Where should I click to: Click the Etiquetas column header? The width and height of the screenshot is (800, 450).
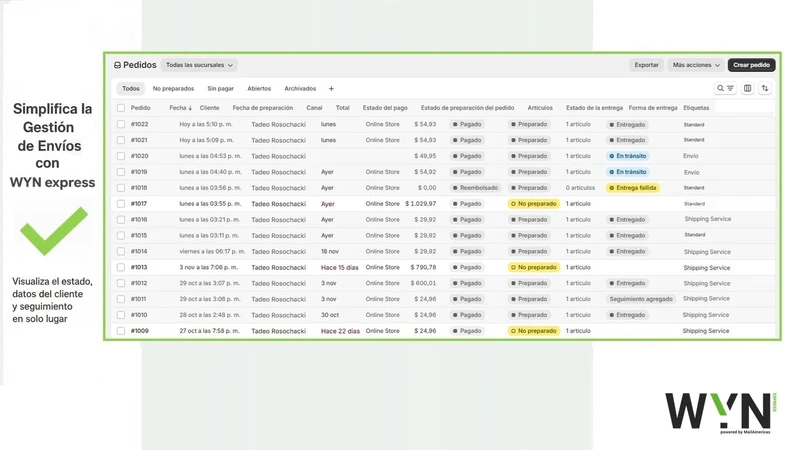(696, 108)
